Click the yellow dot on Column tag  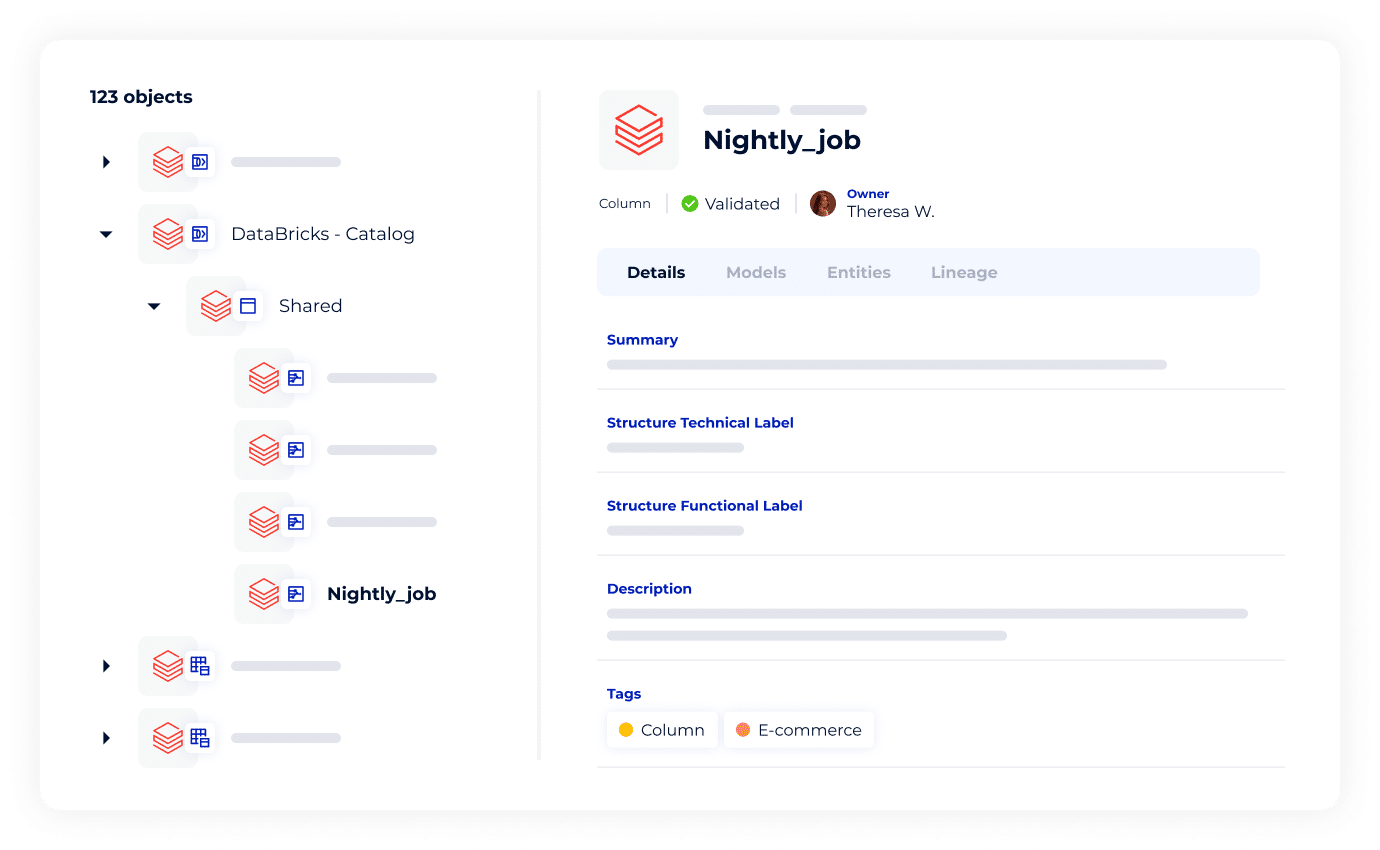click(626, 730)
